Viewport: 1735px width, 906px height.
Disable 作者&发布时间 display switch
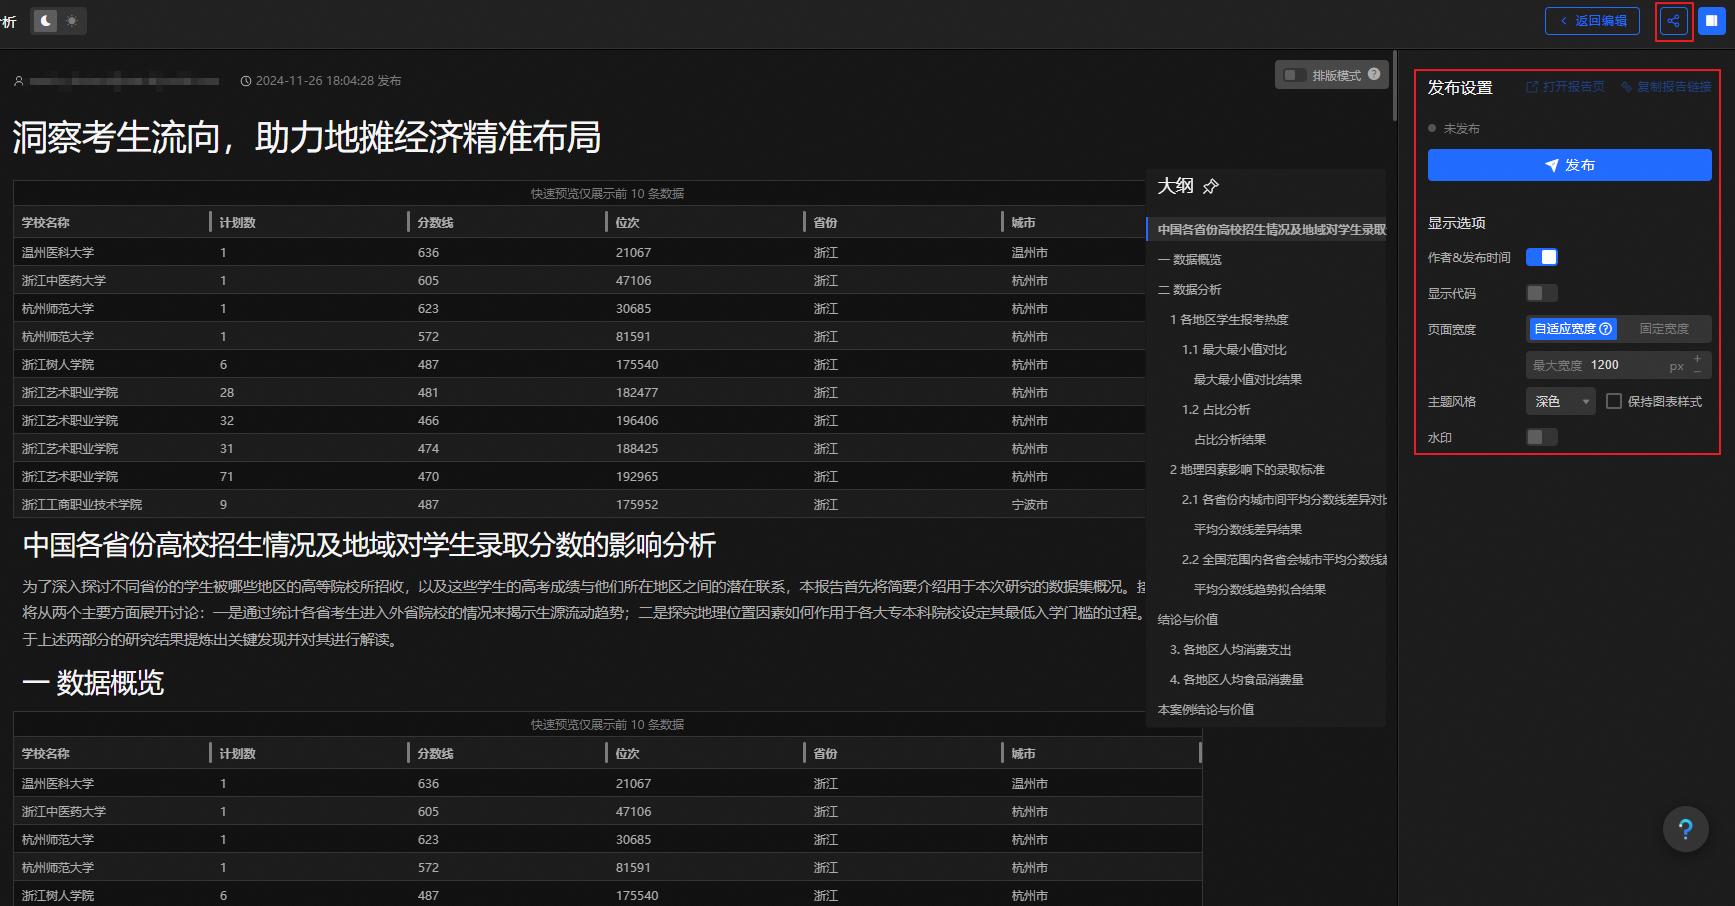tap(1542, 257)
